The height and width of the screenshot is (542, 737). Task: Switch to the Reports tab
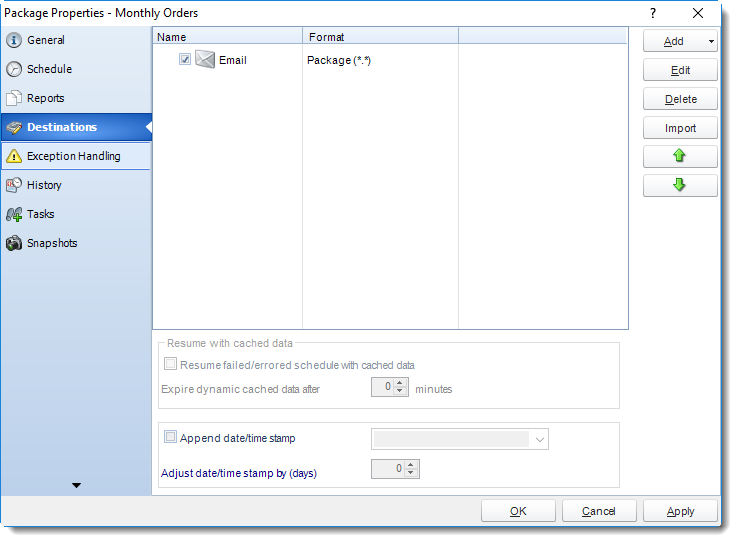tap(76, 98)
